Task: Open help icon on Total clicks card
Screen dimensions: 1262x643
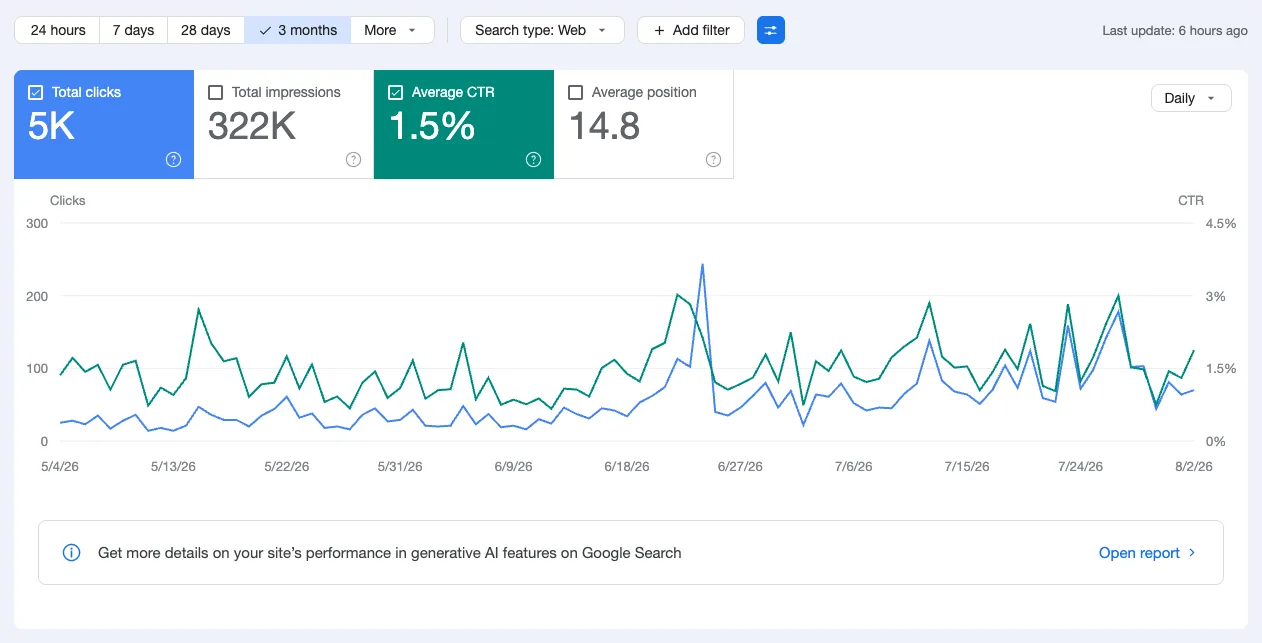Action: coord(173,159)
